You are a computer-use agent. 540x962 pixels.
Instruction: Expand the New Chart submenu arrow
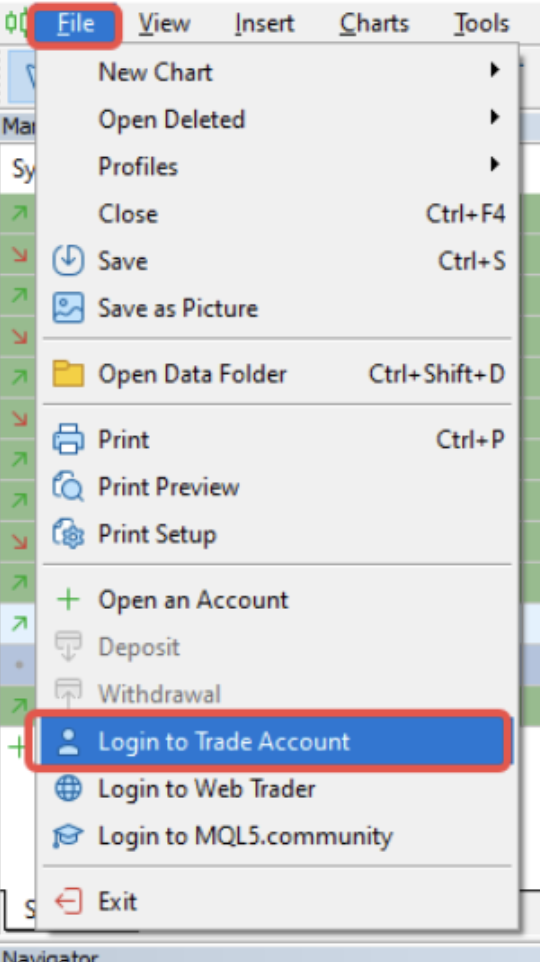pyautogui.click(x=495, y=70)
